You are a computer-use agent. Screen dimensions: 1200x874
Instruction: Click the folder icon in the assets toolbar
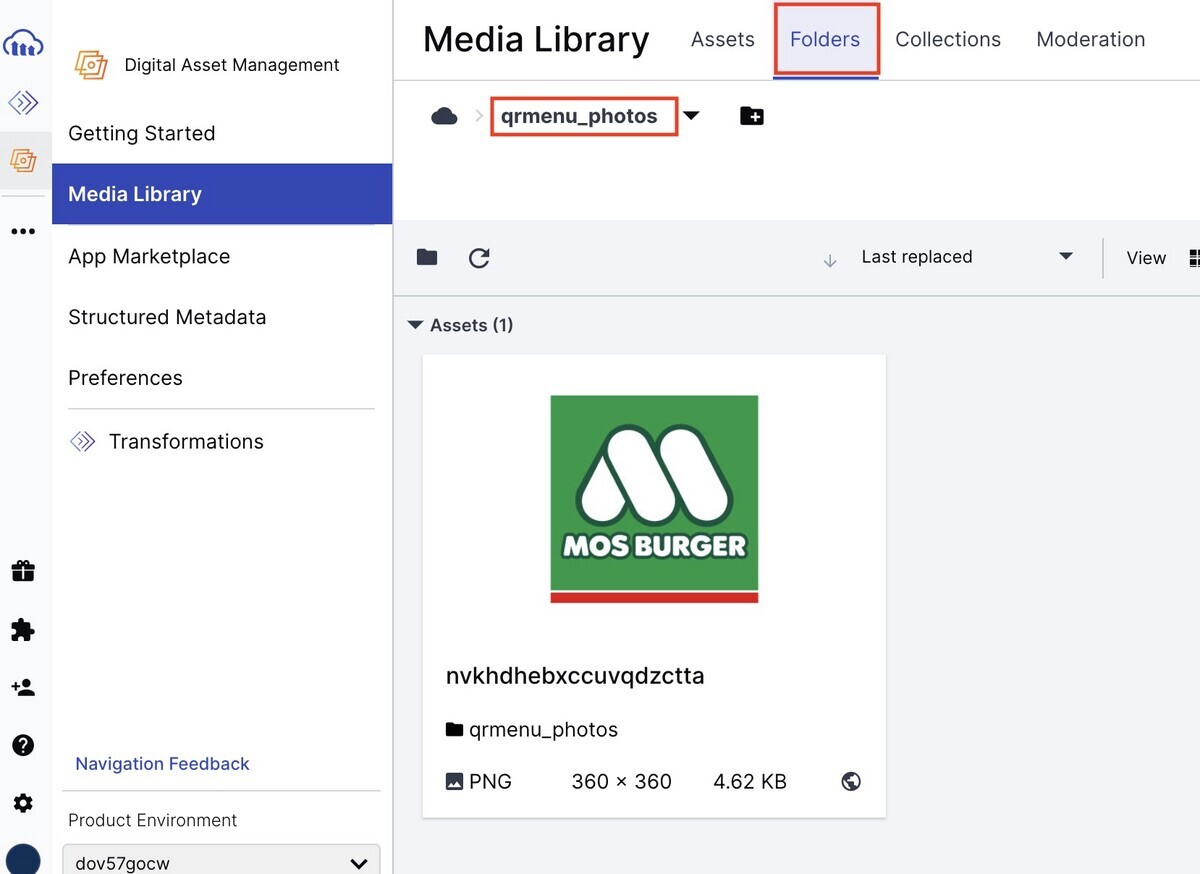pyautogui.click(x=427, y=257)
